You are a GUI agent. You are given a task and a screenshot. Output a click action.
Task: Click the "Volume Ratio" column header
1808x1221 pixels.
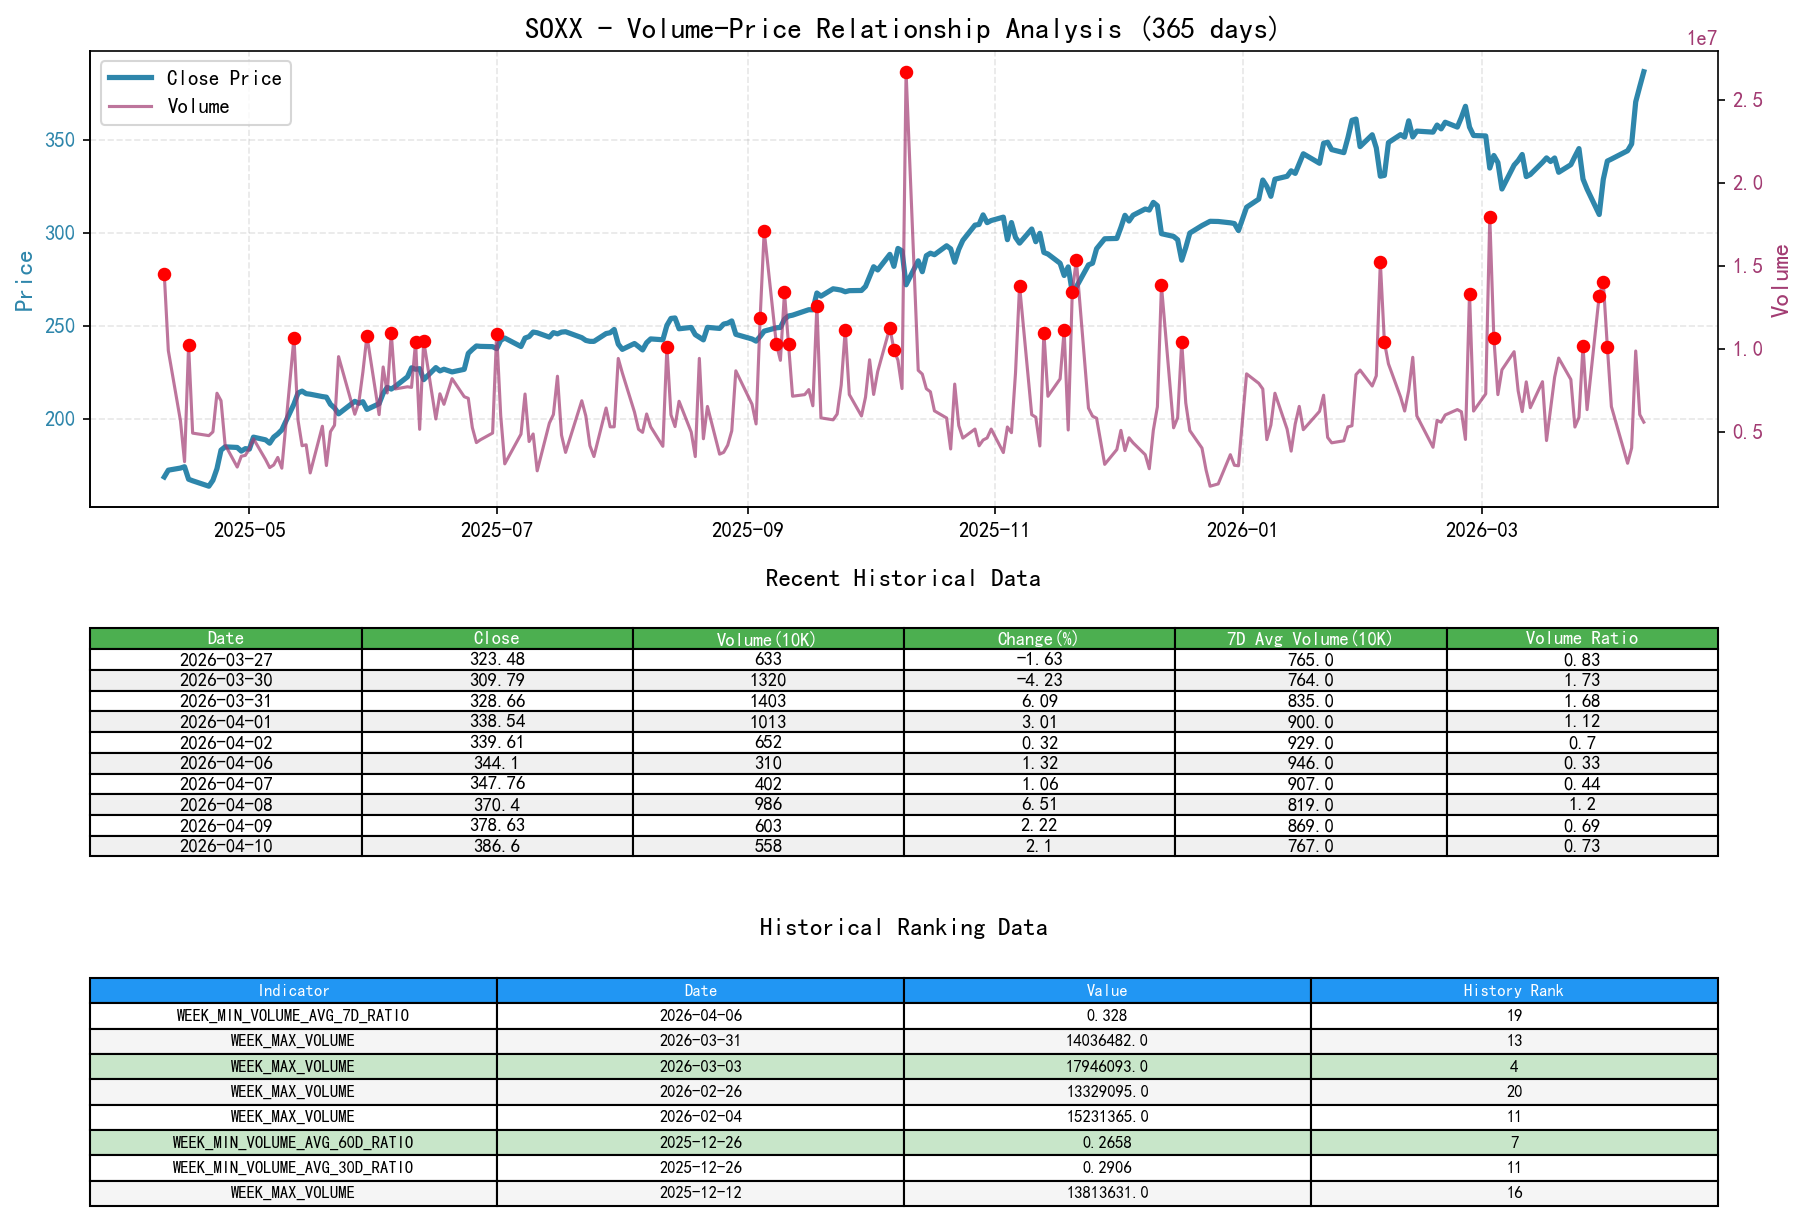pyautogui.click(x=1582, y=638)
